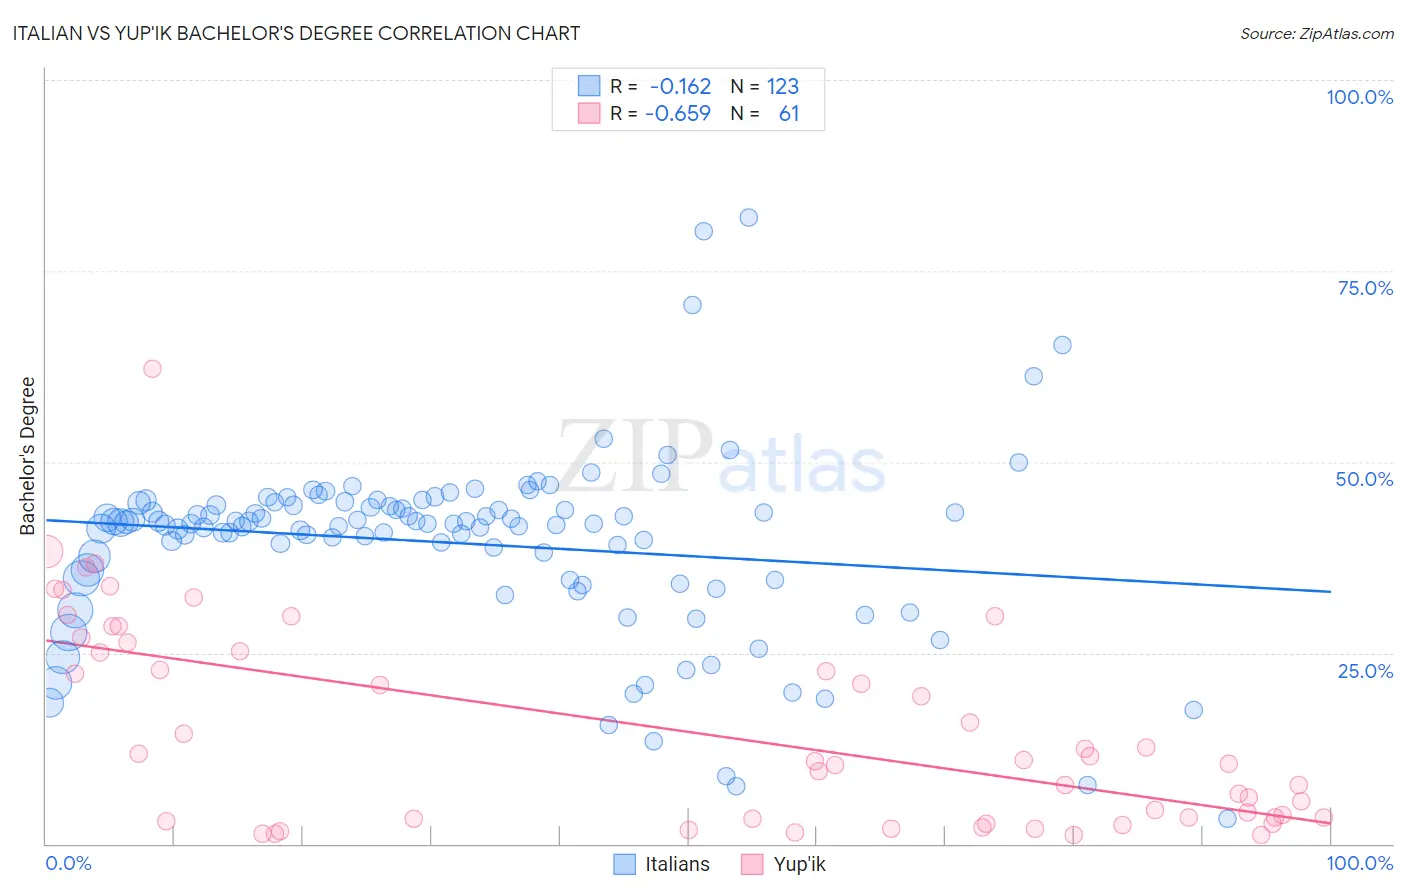
Task: Click the N = 61 statistic text
Action: [765, 113]
